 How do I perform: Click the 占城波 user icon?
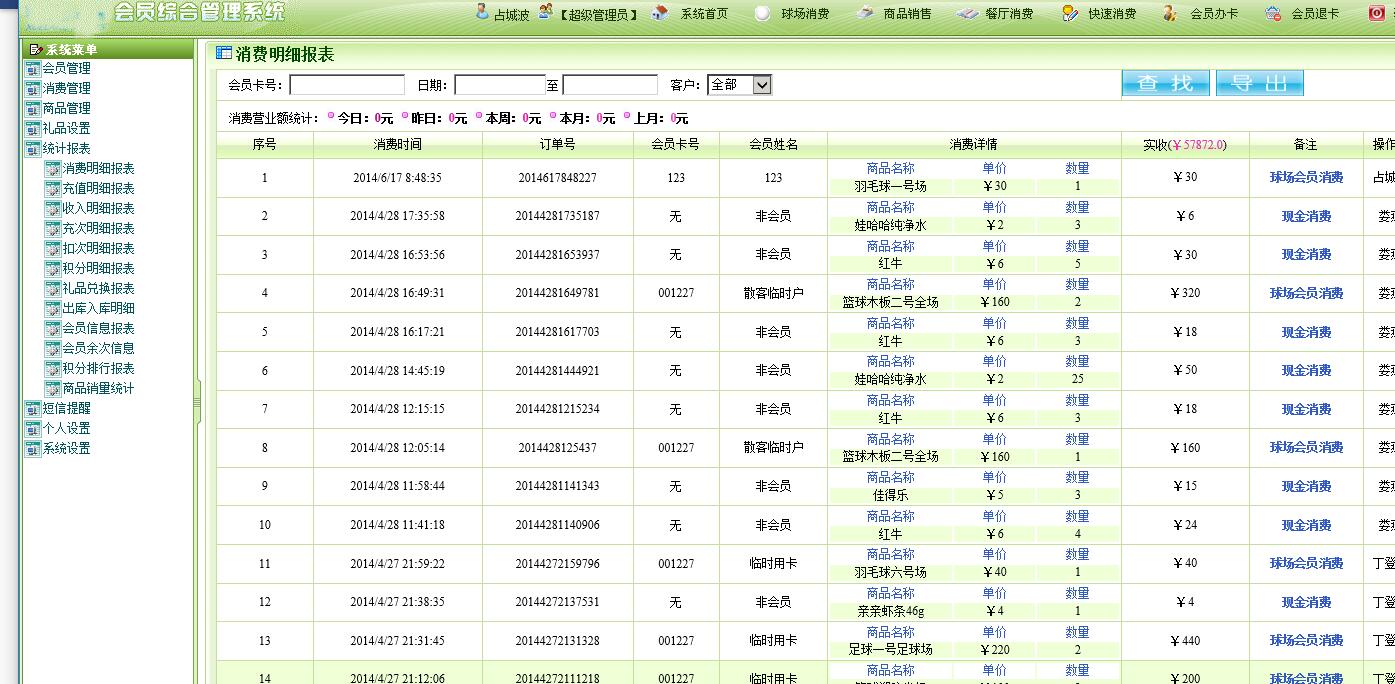(482, 13)
